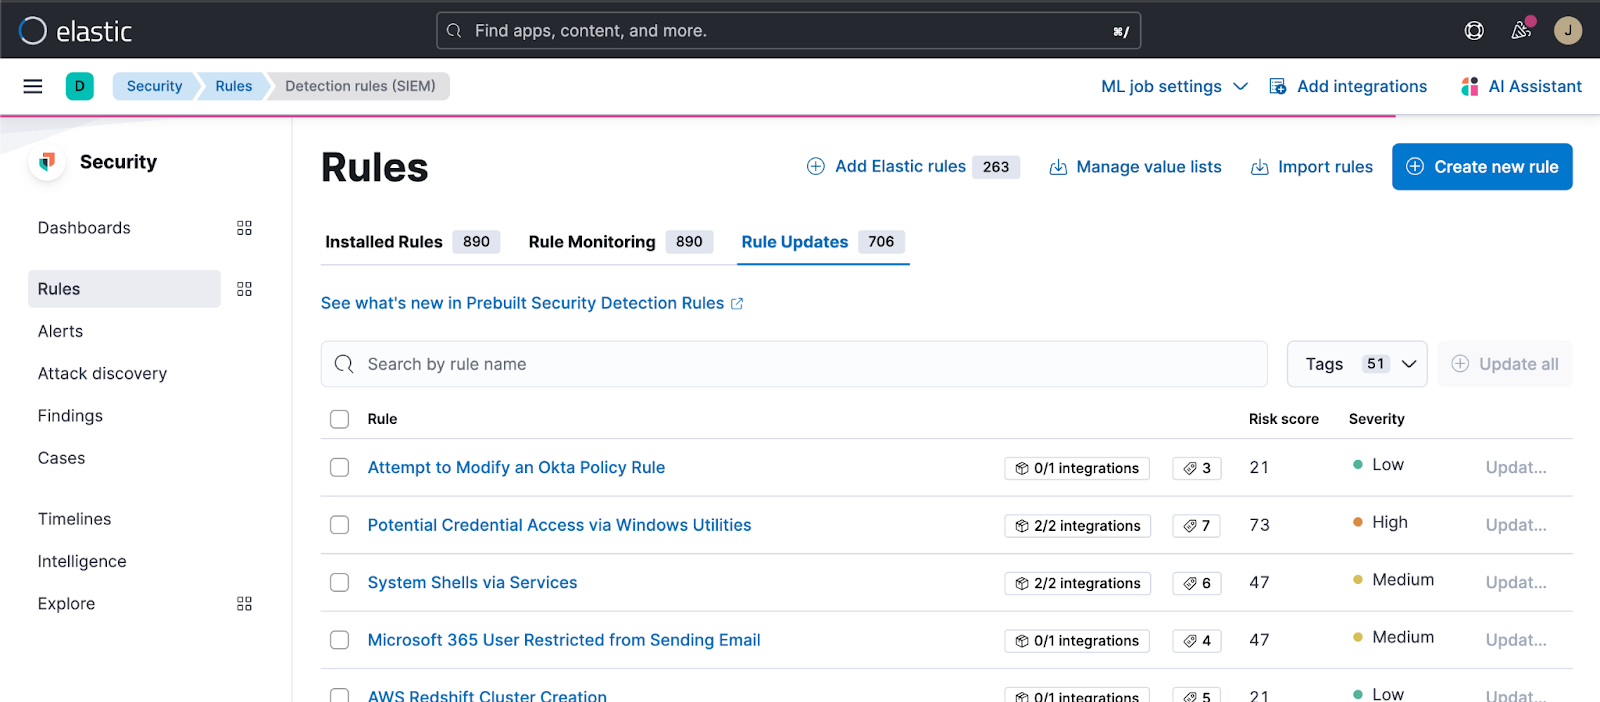Focus the Search by rule name field
Screen dimensions: 1600x702
794,364
